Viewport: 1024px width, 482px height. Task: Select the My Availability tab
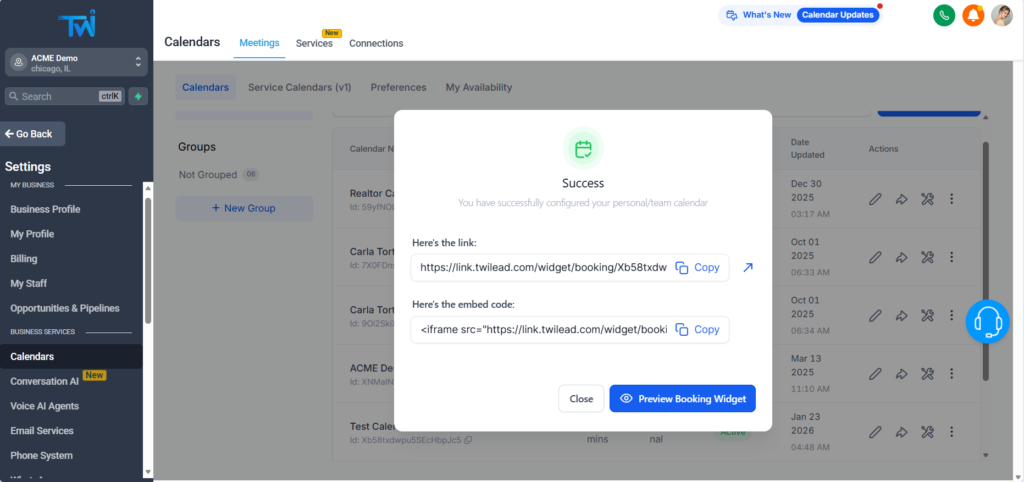[479, 88]
